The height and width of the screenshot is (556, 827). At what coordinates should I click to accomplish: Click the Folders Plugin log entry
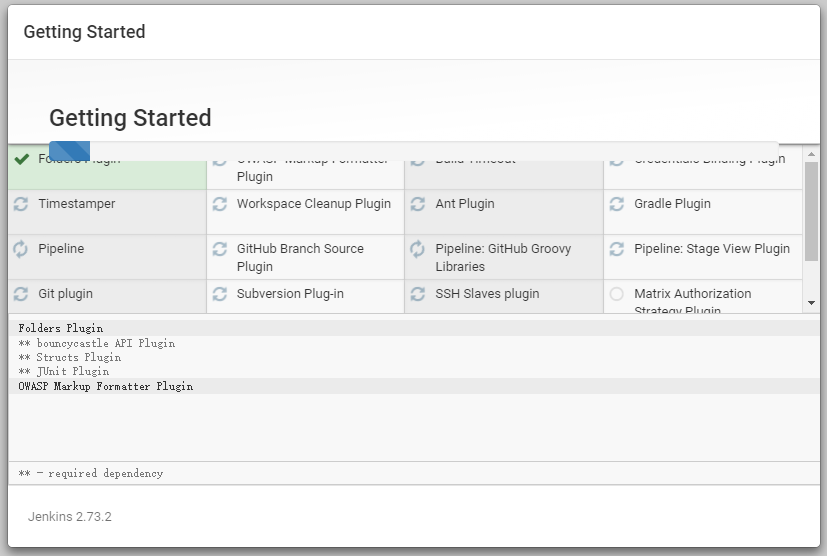click(61, 328)
